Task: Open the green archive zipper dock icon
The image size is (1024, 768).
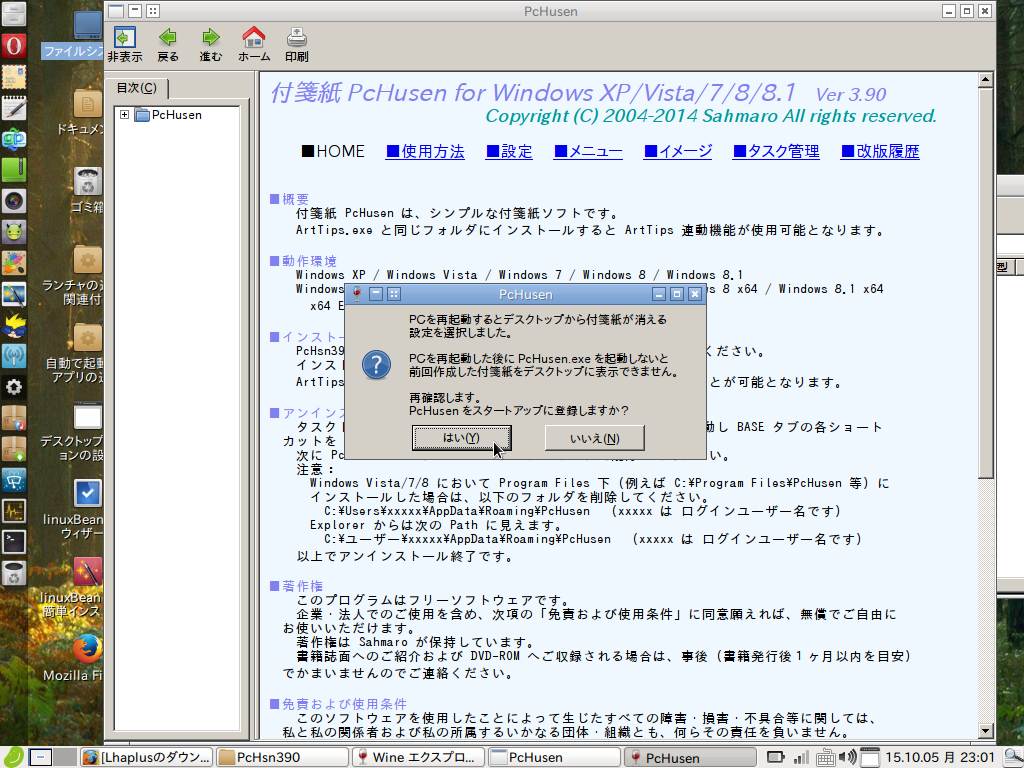Action: tap(14, 170)
